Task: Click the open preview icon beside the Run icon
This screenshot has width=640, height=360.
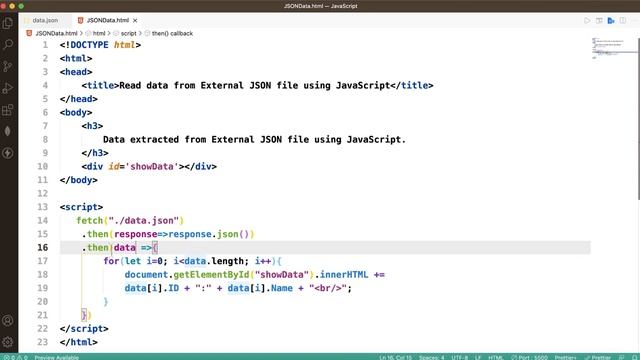Action: pyautogui.click(x=599, y=20)
